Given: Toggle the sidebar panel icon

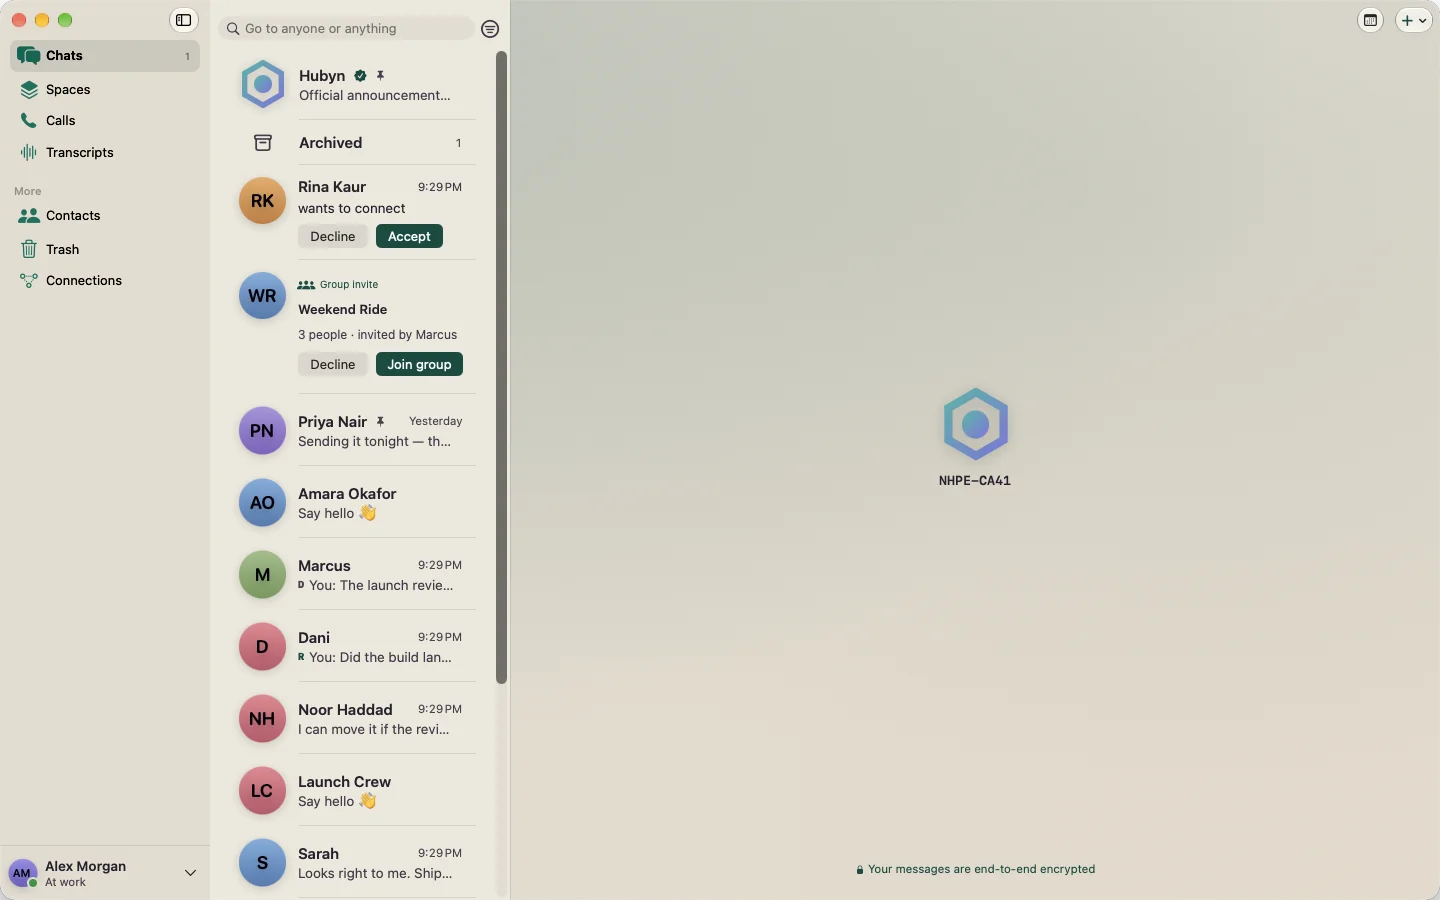Looking at the screenshot, I should point(183,20).
